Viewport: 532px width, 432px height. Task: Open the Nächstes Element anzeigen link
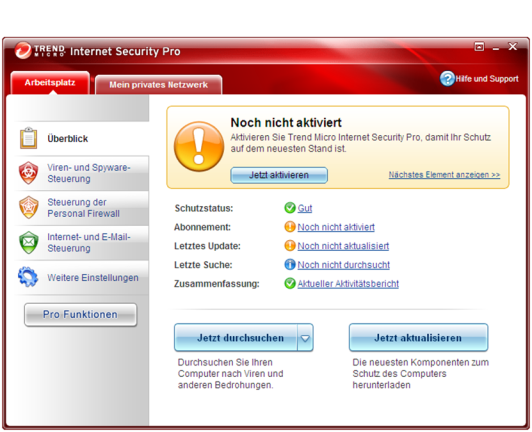point(444,175)
